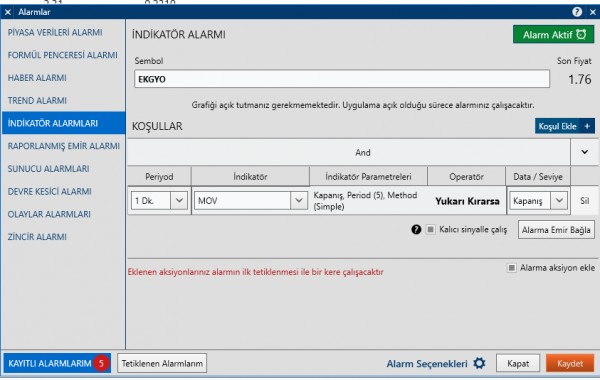Click the İndikatör column header

coord(250,176)
